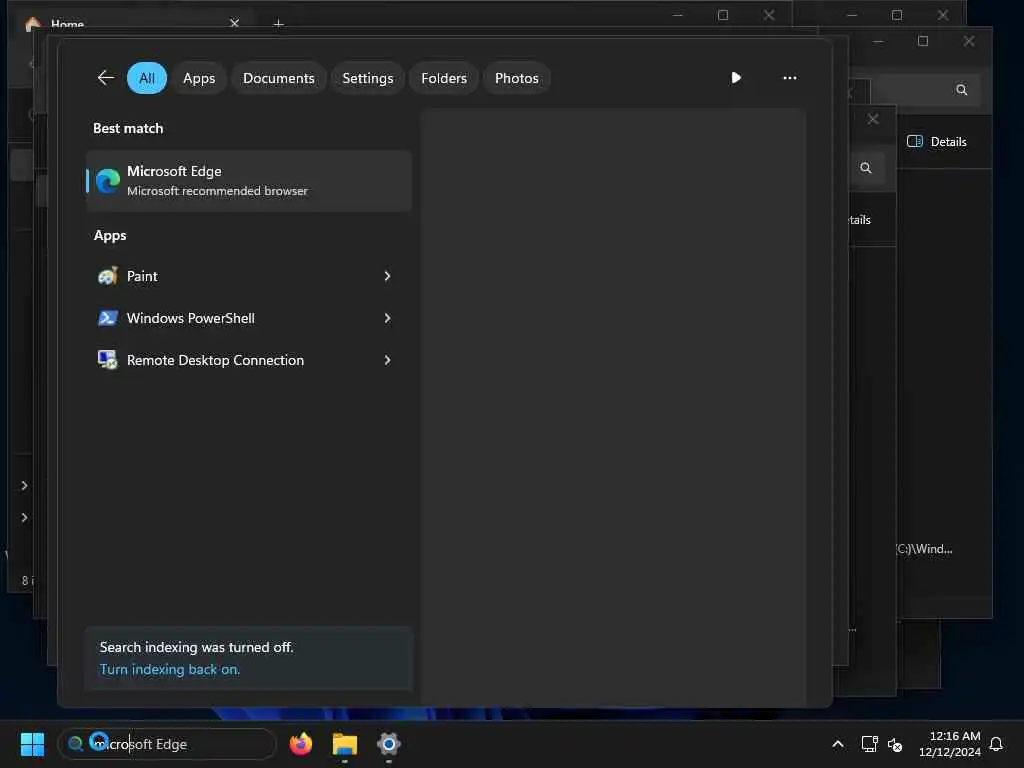The height and width of the screenshot is (768, 1024).
Task: Expand the lower navigation tree chevron in File Explorer
Action: (24, 517)
